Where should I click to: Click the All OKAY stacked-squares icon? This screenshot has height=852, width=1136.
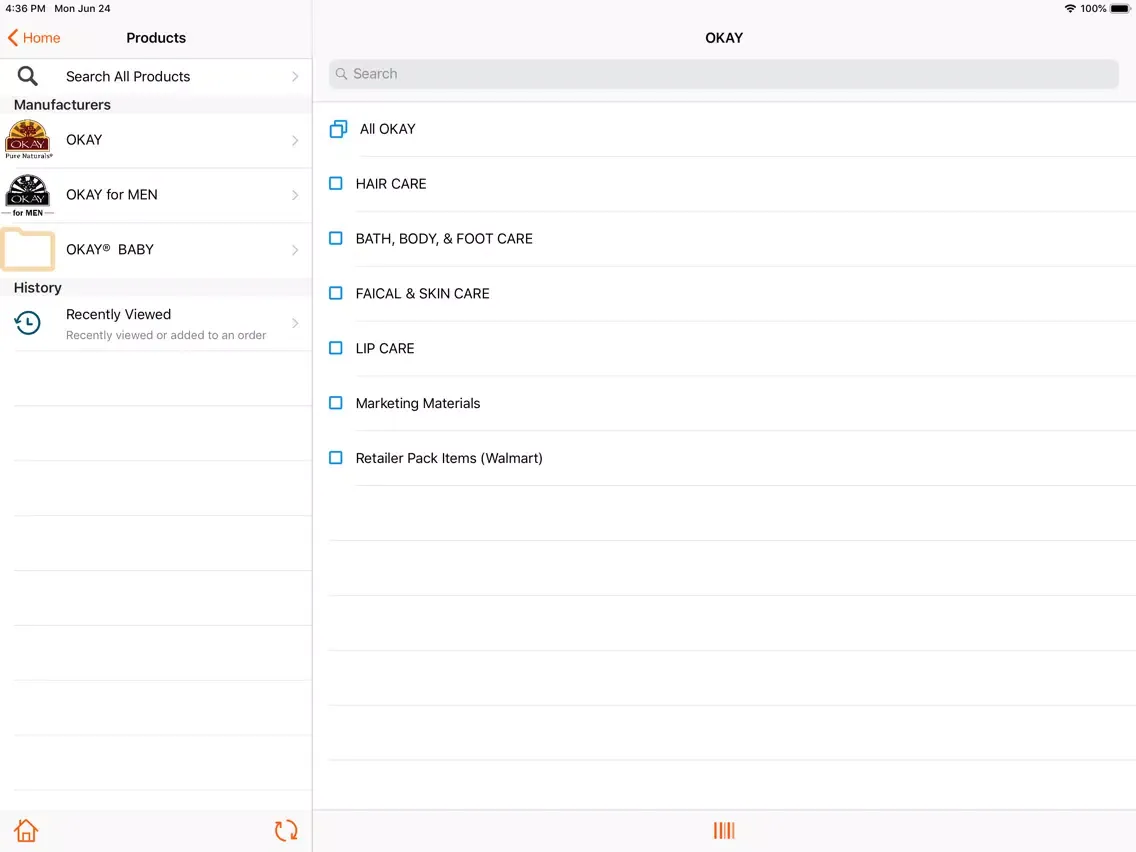coord(338,129)
